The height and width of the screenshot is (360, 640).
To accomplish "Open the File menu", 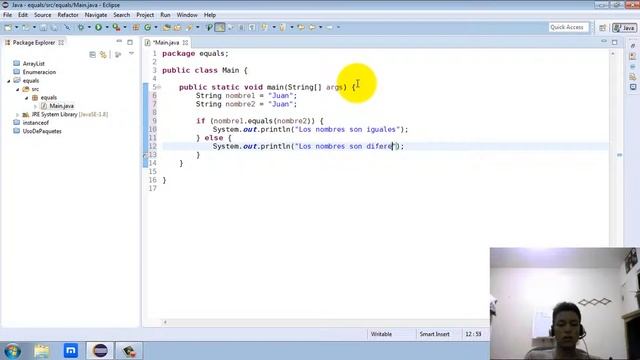I will pos(7,15).
